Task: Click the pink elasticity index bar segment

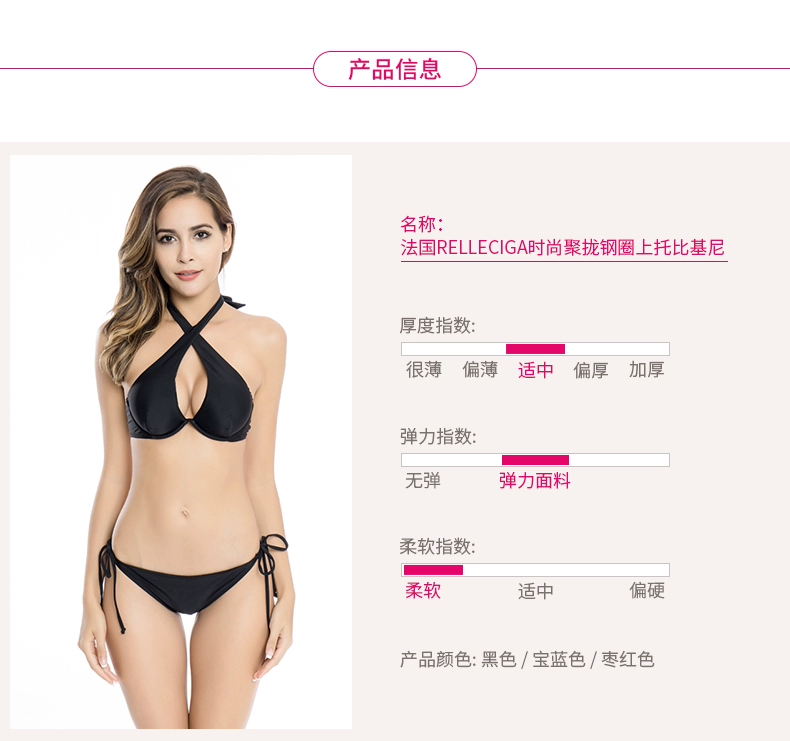Action: (535, 460)
